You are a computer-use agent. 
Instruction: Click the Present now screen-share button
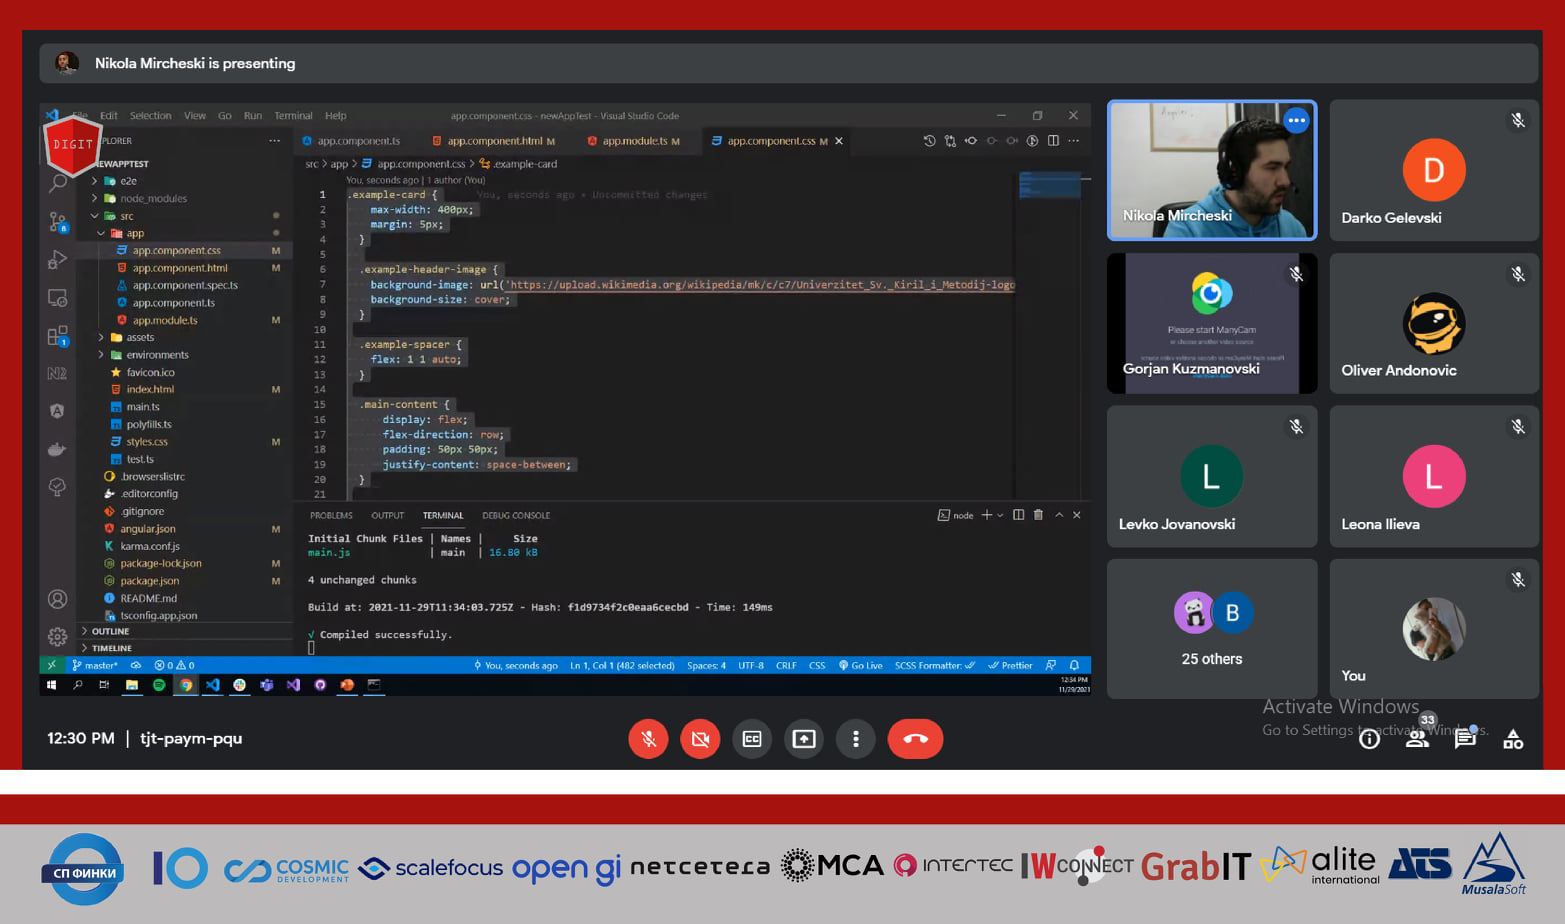tap(804, 739)
